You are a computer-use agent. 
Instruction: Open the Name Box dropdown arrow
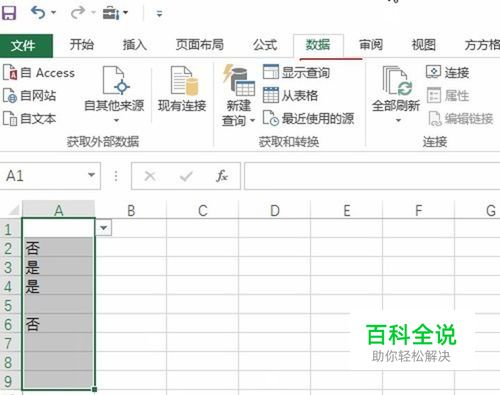[x=91, y=175]
